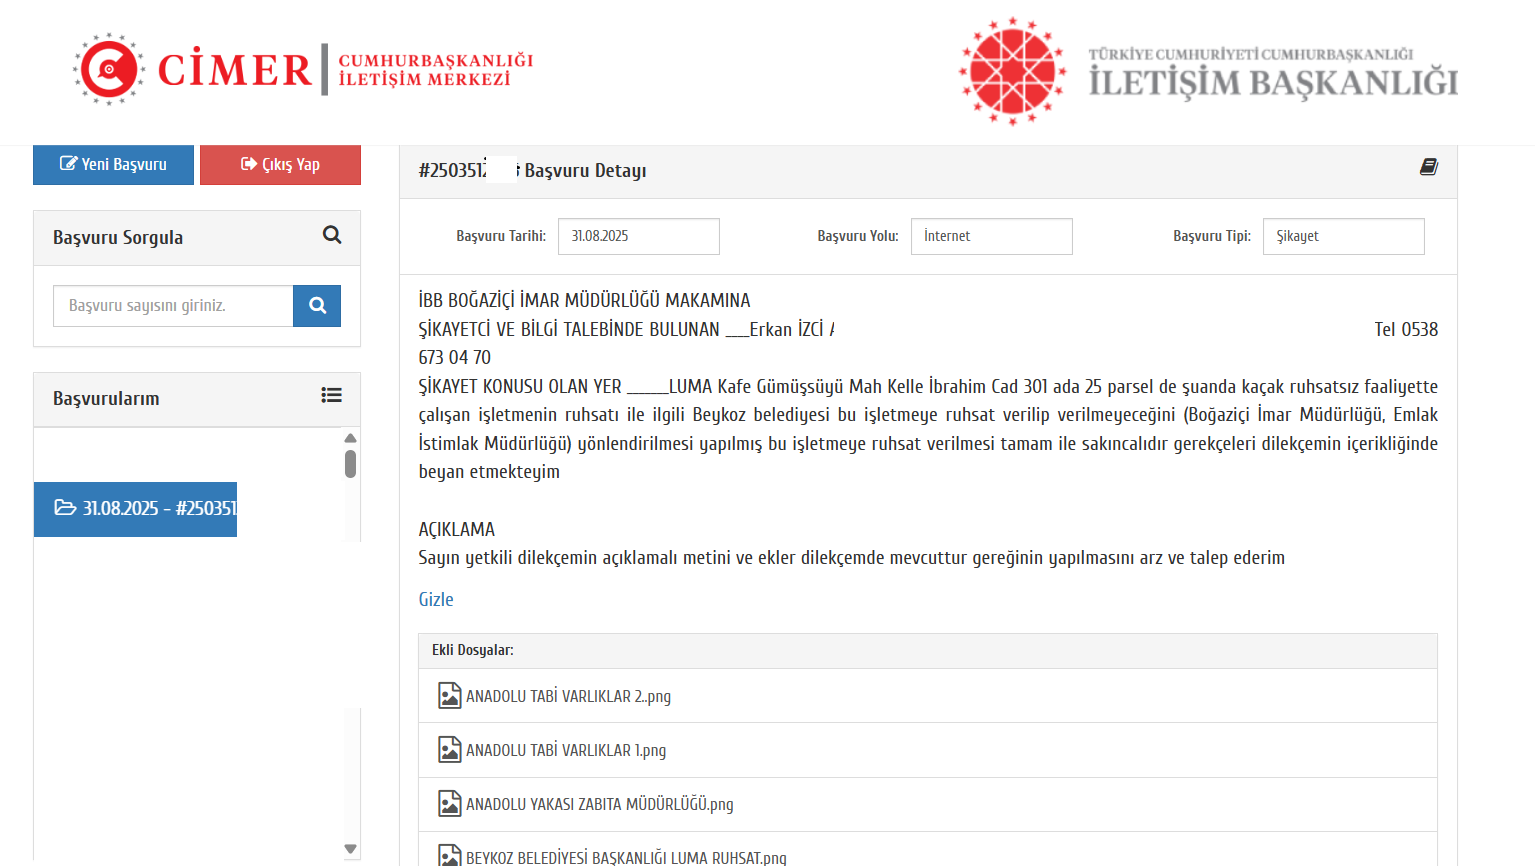Click the Gizle link
Image resolution: width=1535 pixels, height=866 pixels.
[x=436, y=599]
